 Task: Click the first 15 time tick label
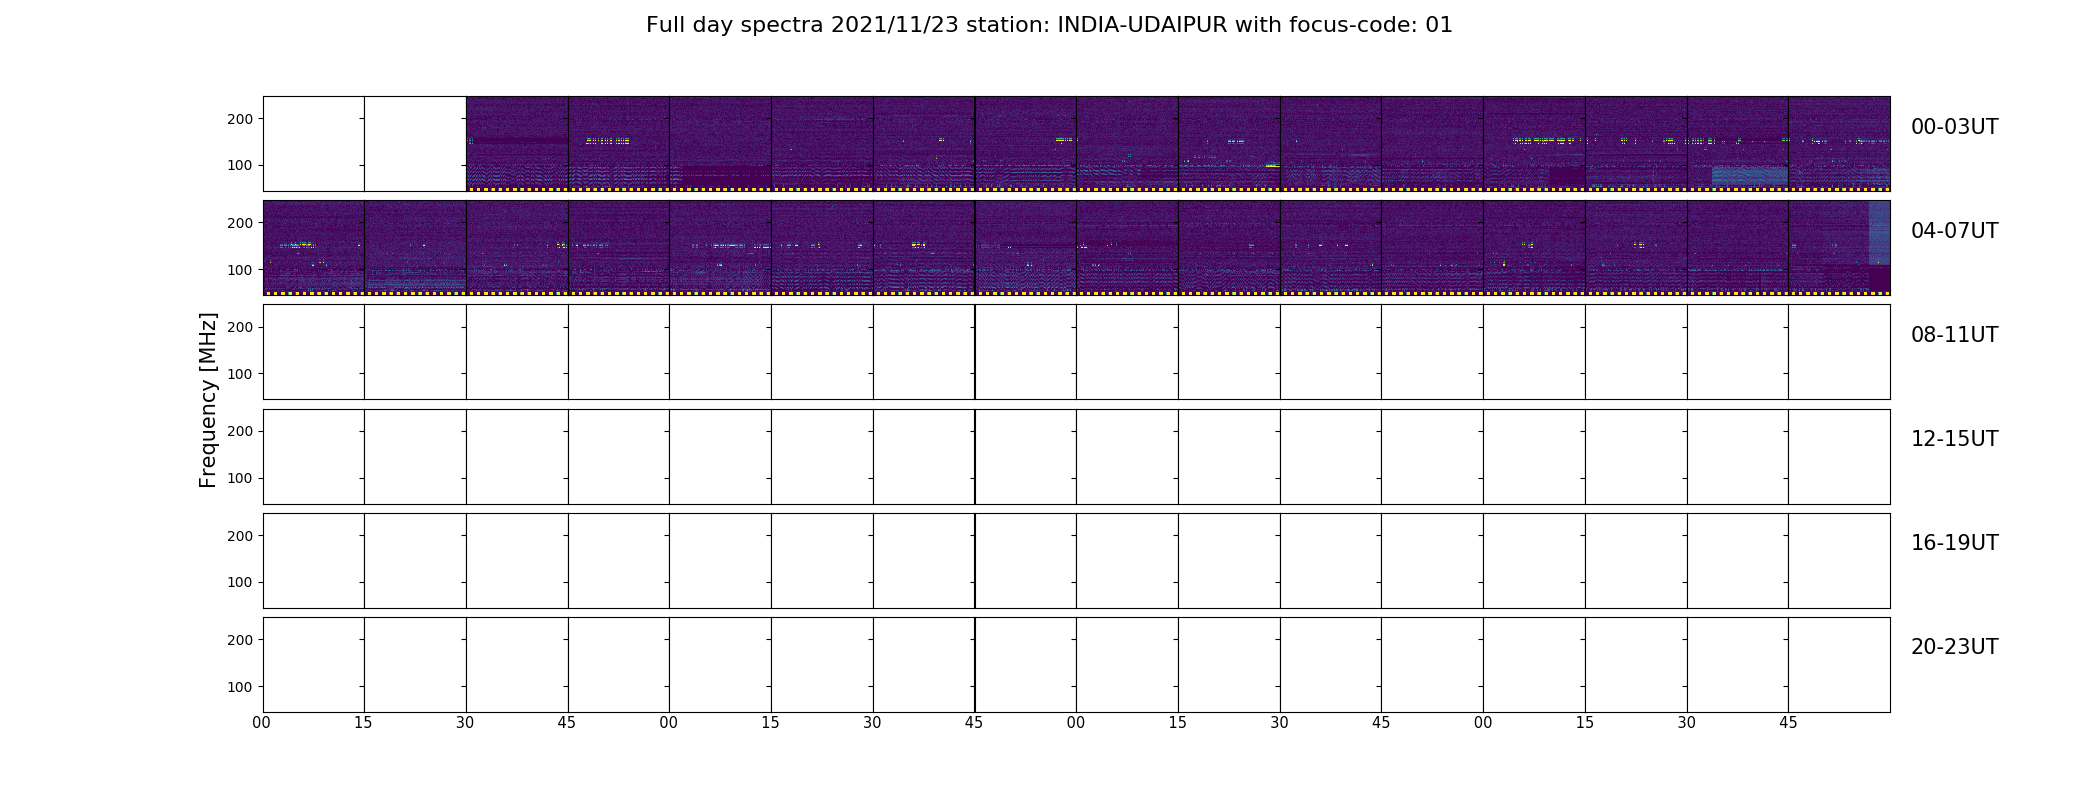point(363,723)
